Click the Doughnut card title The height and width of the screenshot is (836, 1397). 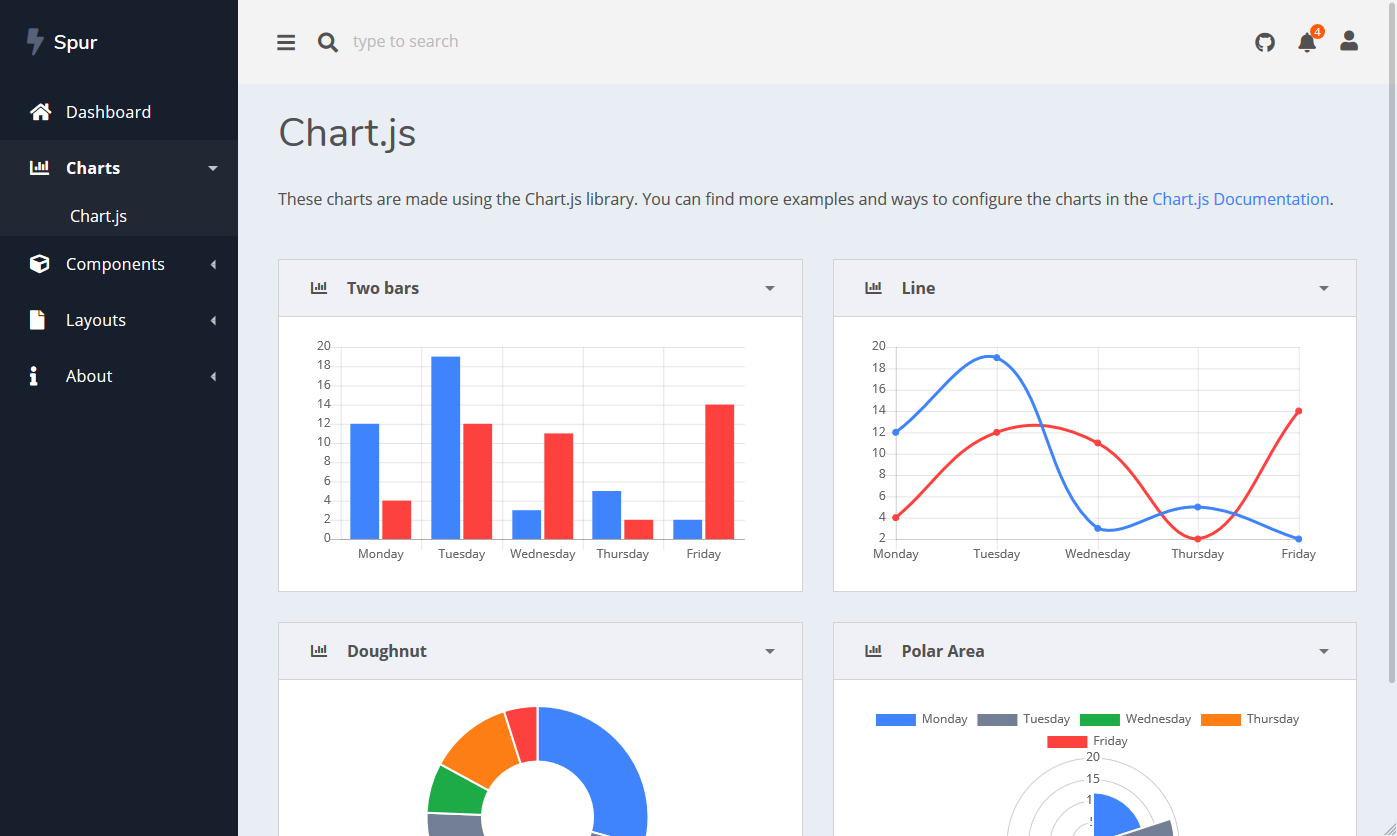click(x=387, y=651)
